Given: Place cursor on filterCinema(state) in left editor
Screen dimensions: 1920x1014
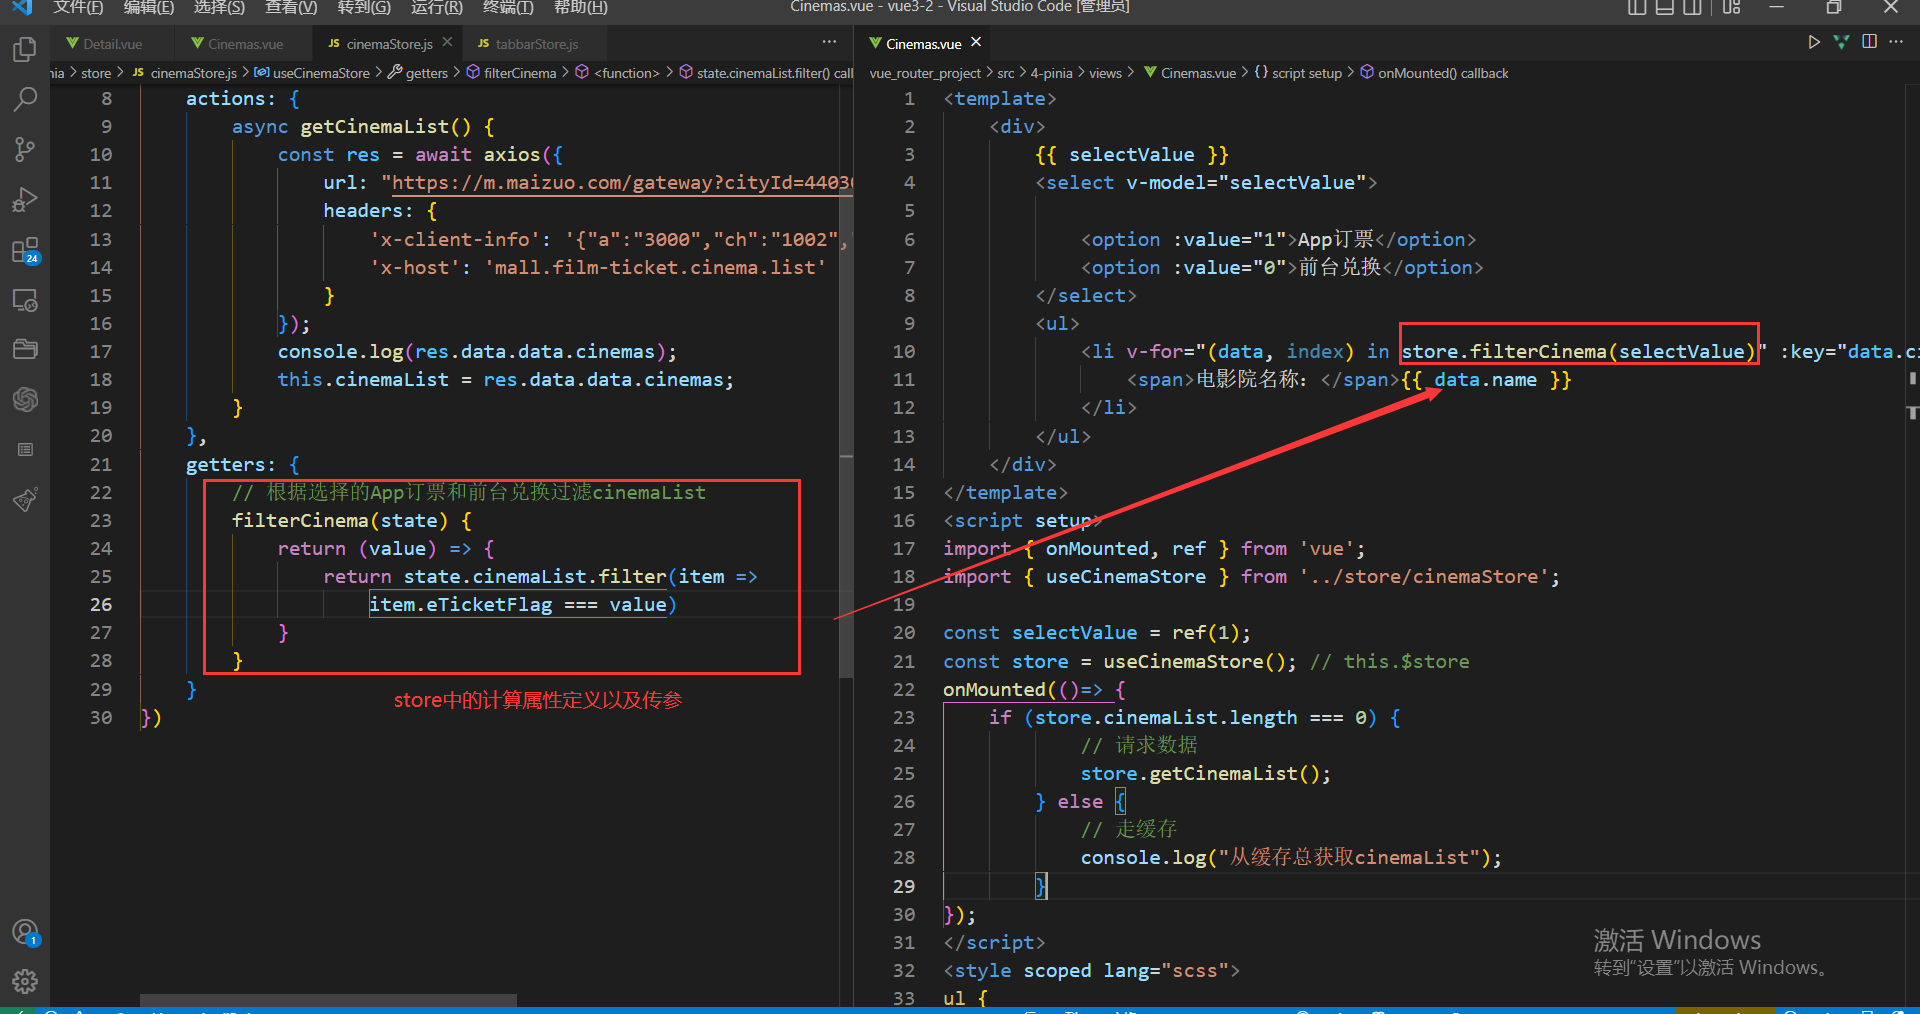Looking at the screenshot, I should point(340,521).
